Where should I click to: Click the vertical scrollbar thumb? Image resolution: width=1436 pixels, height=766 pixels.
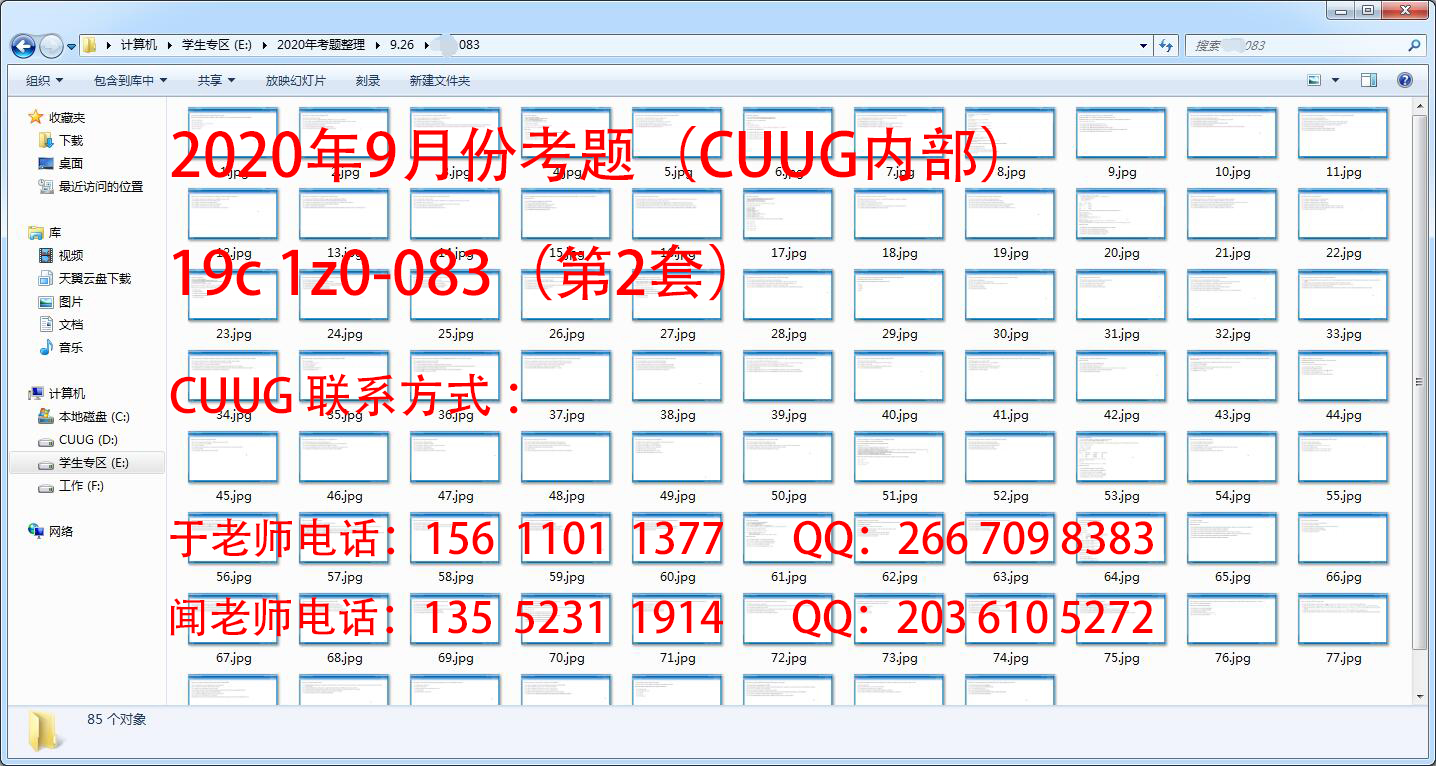click(1419, 380)
